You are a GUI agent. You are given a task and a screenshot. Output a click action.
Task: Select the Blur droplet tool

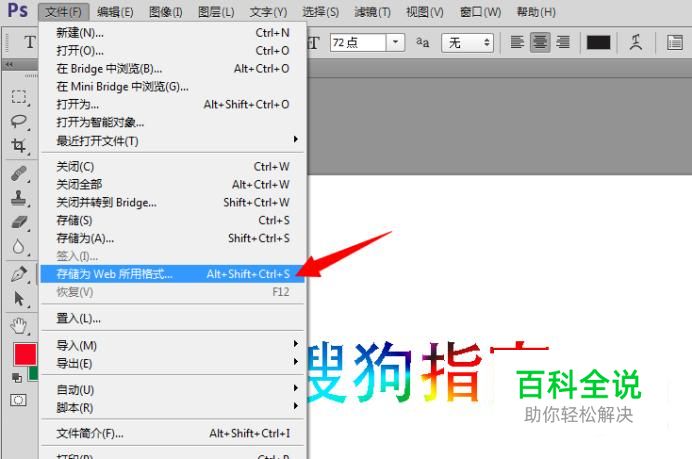tap(19, 246)
